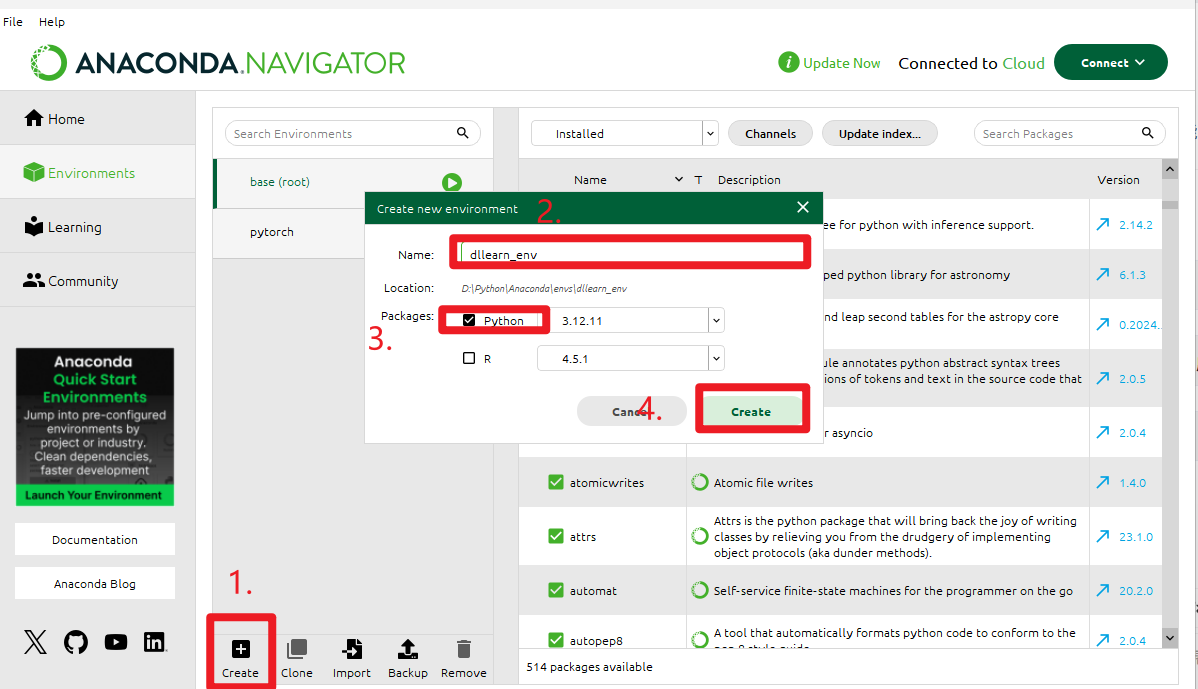Click the Remove environment trash icon
The width and height of the screenshot is (1198, 689).
tap(464, 649)
